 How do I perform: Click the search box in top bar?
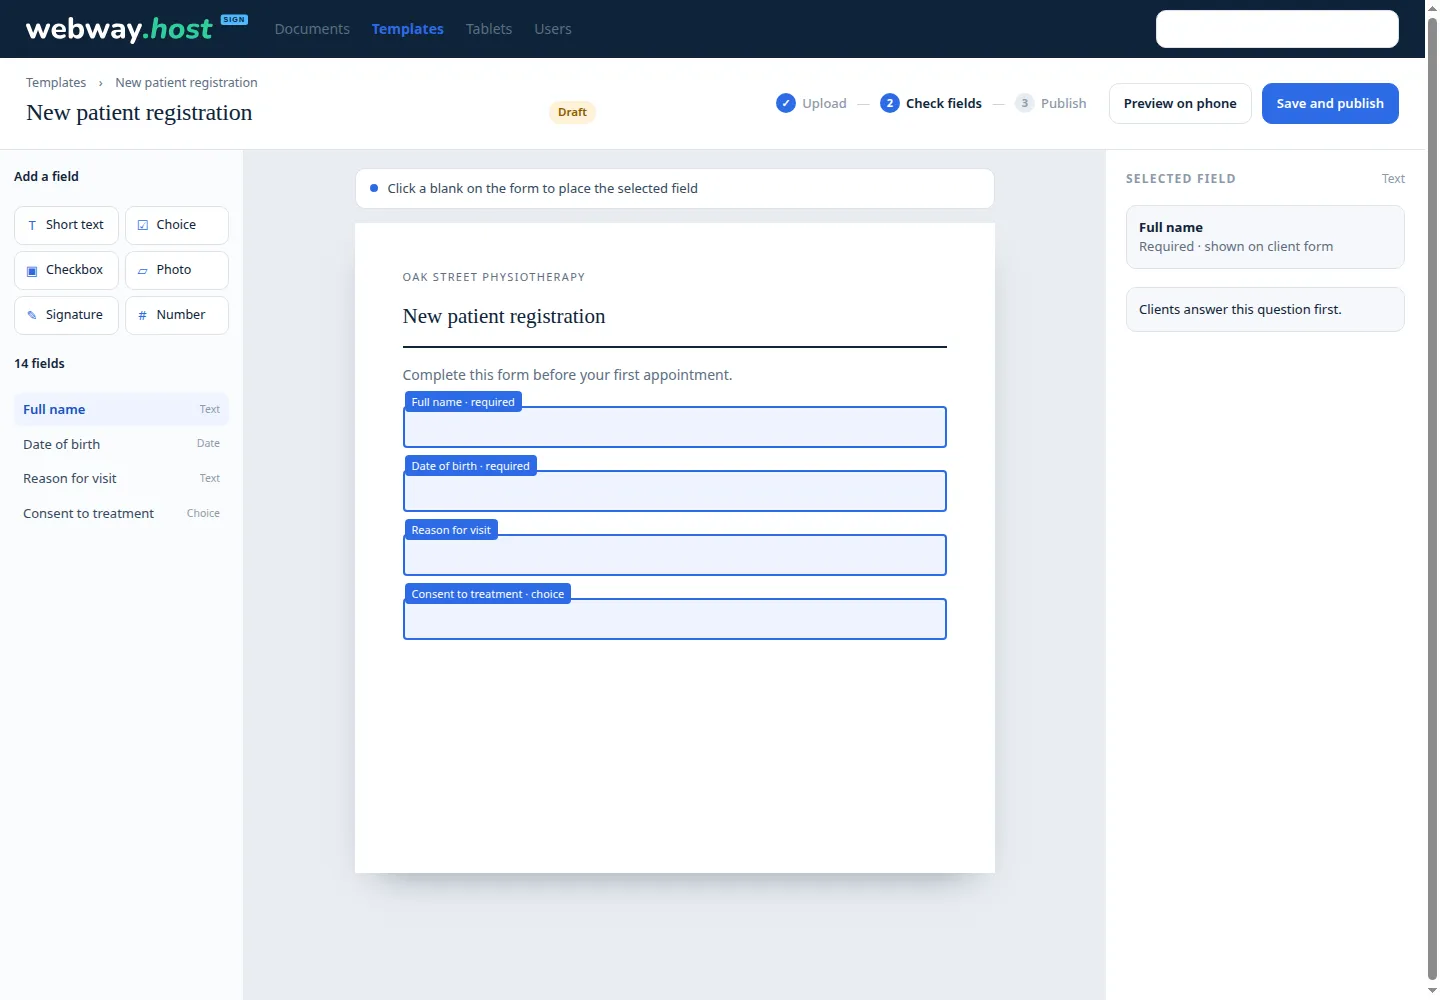point(1277,29)
